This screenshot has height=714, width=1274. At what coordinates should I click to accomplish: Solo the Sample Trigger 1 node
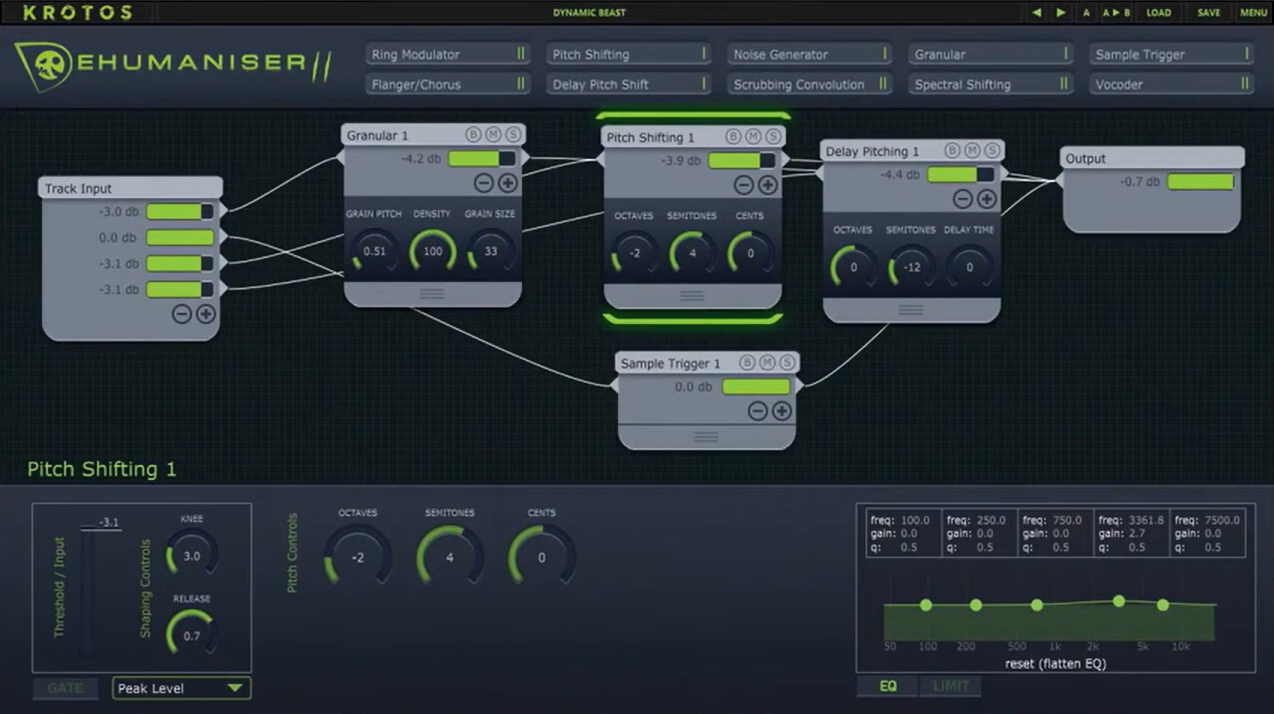pos(787,363)
